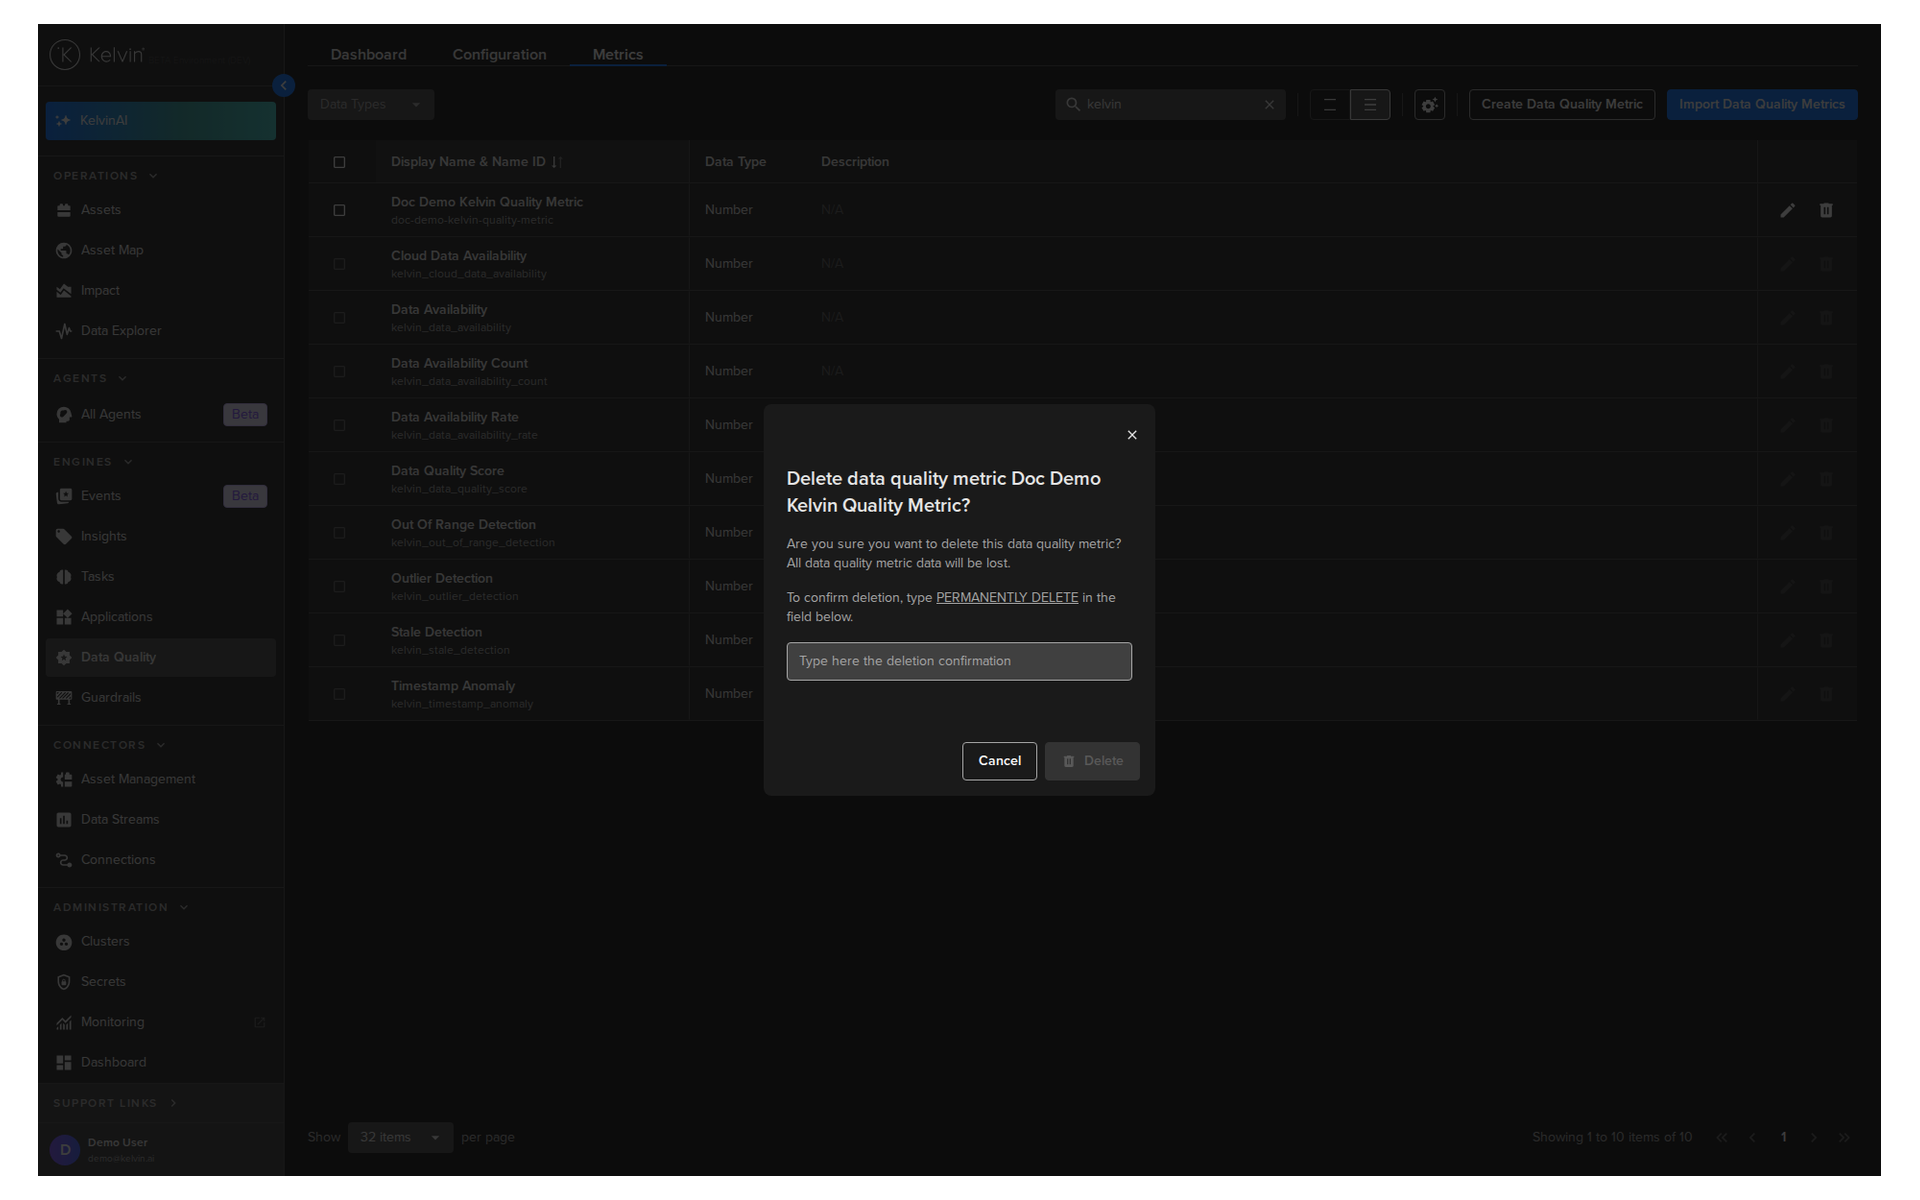Open the 32 items per page dropdown
1920x1200 pixels.
[400, 1138]
